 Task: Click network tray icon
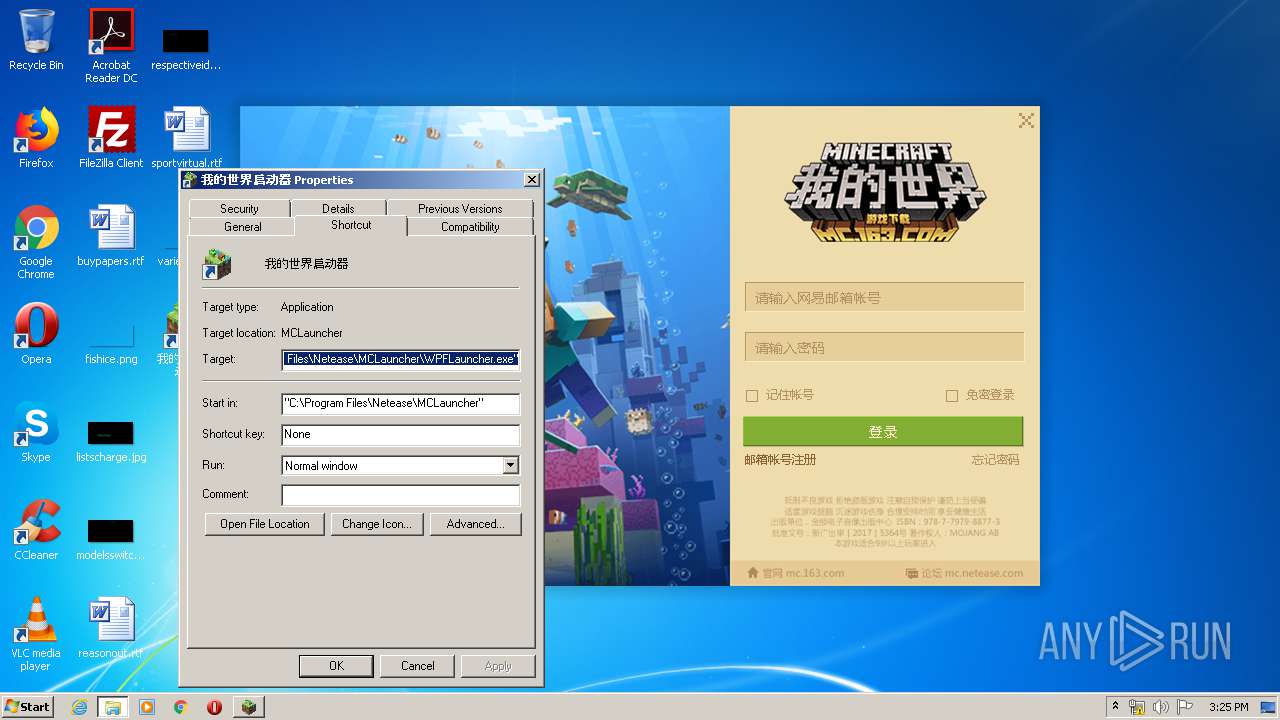[1137, 707]
